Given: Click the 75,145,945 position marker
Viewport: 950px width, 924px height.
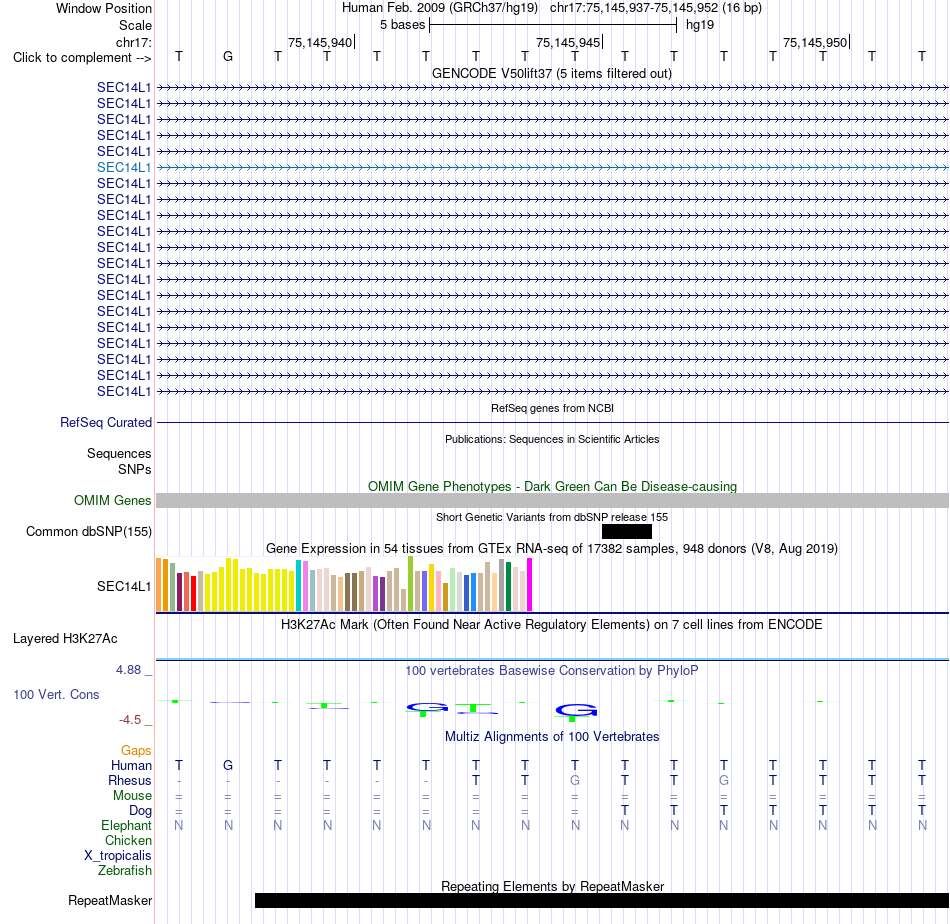Looking at the screenshot, I should (568, 42).
